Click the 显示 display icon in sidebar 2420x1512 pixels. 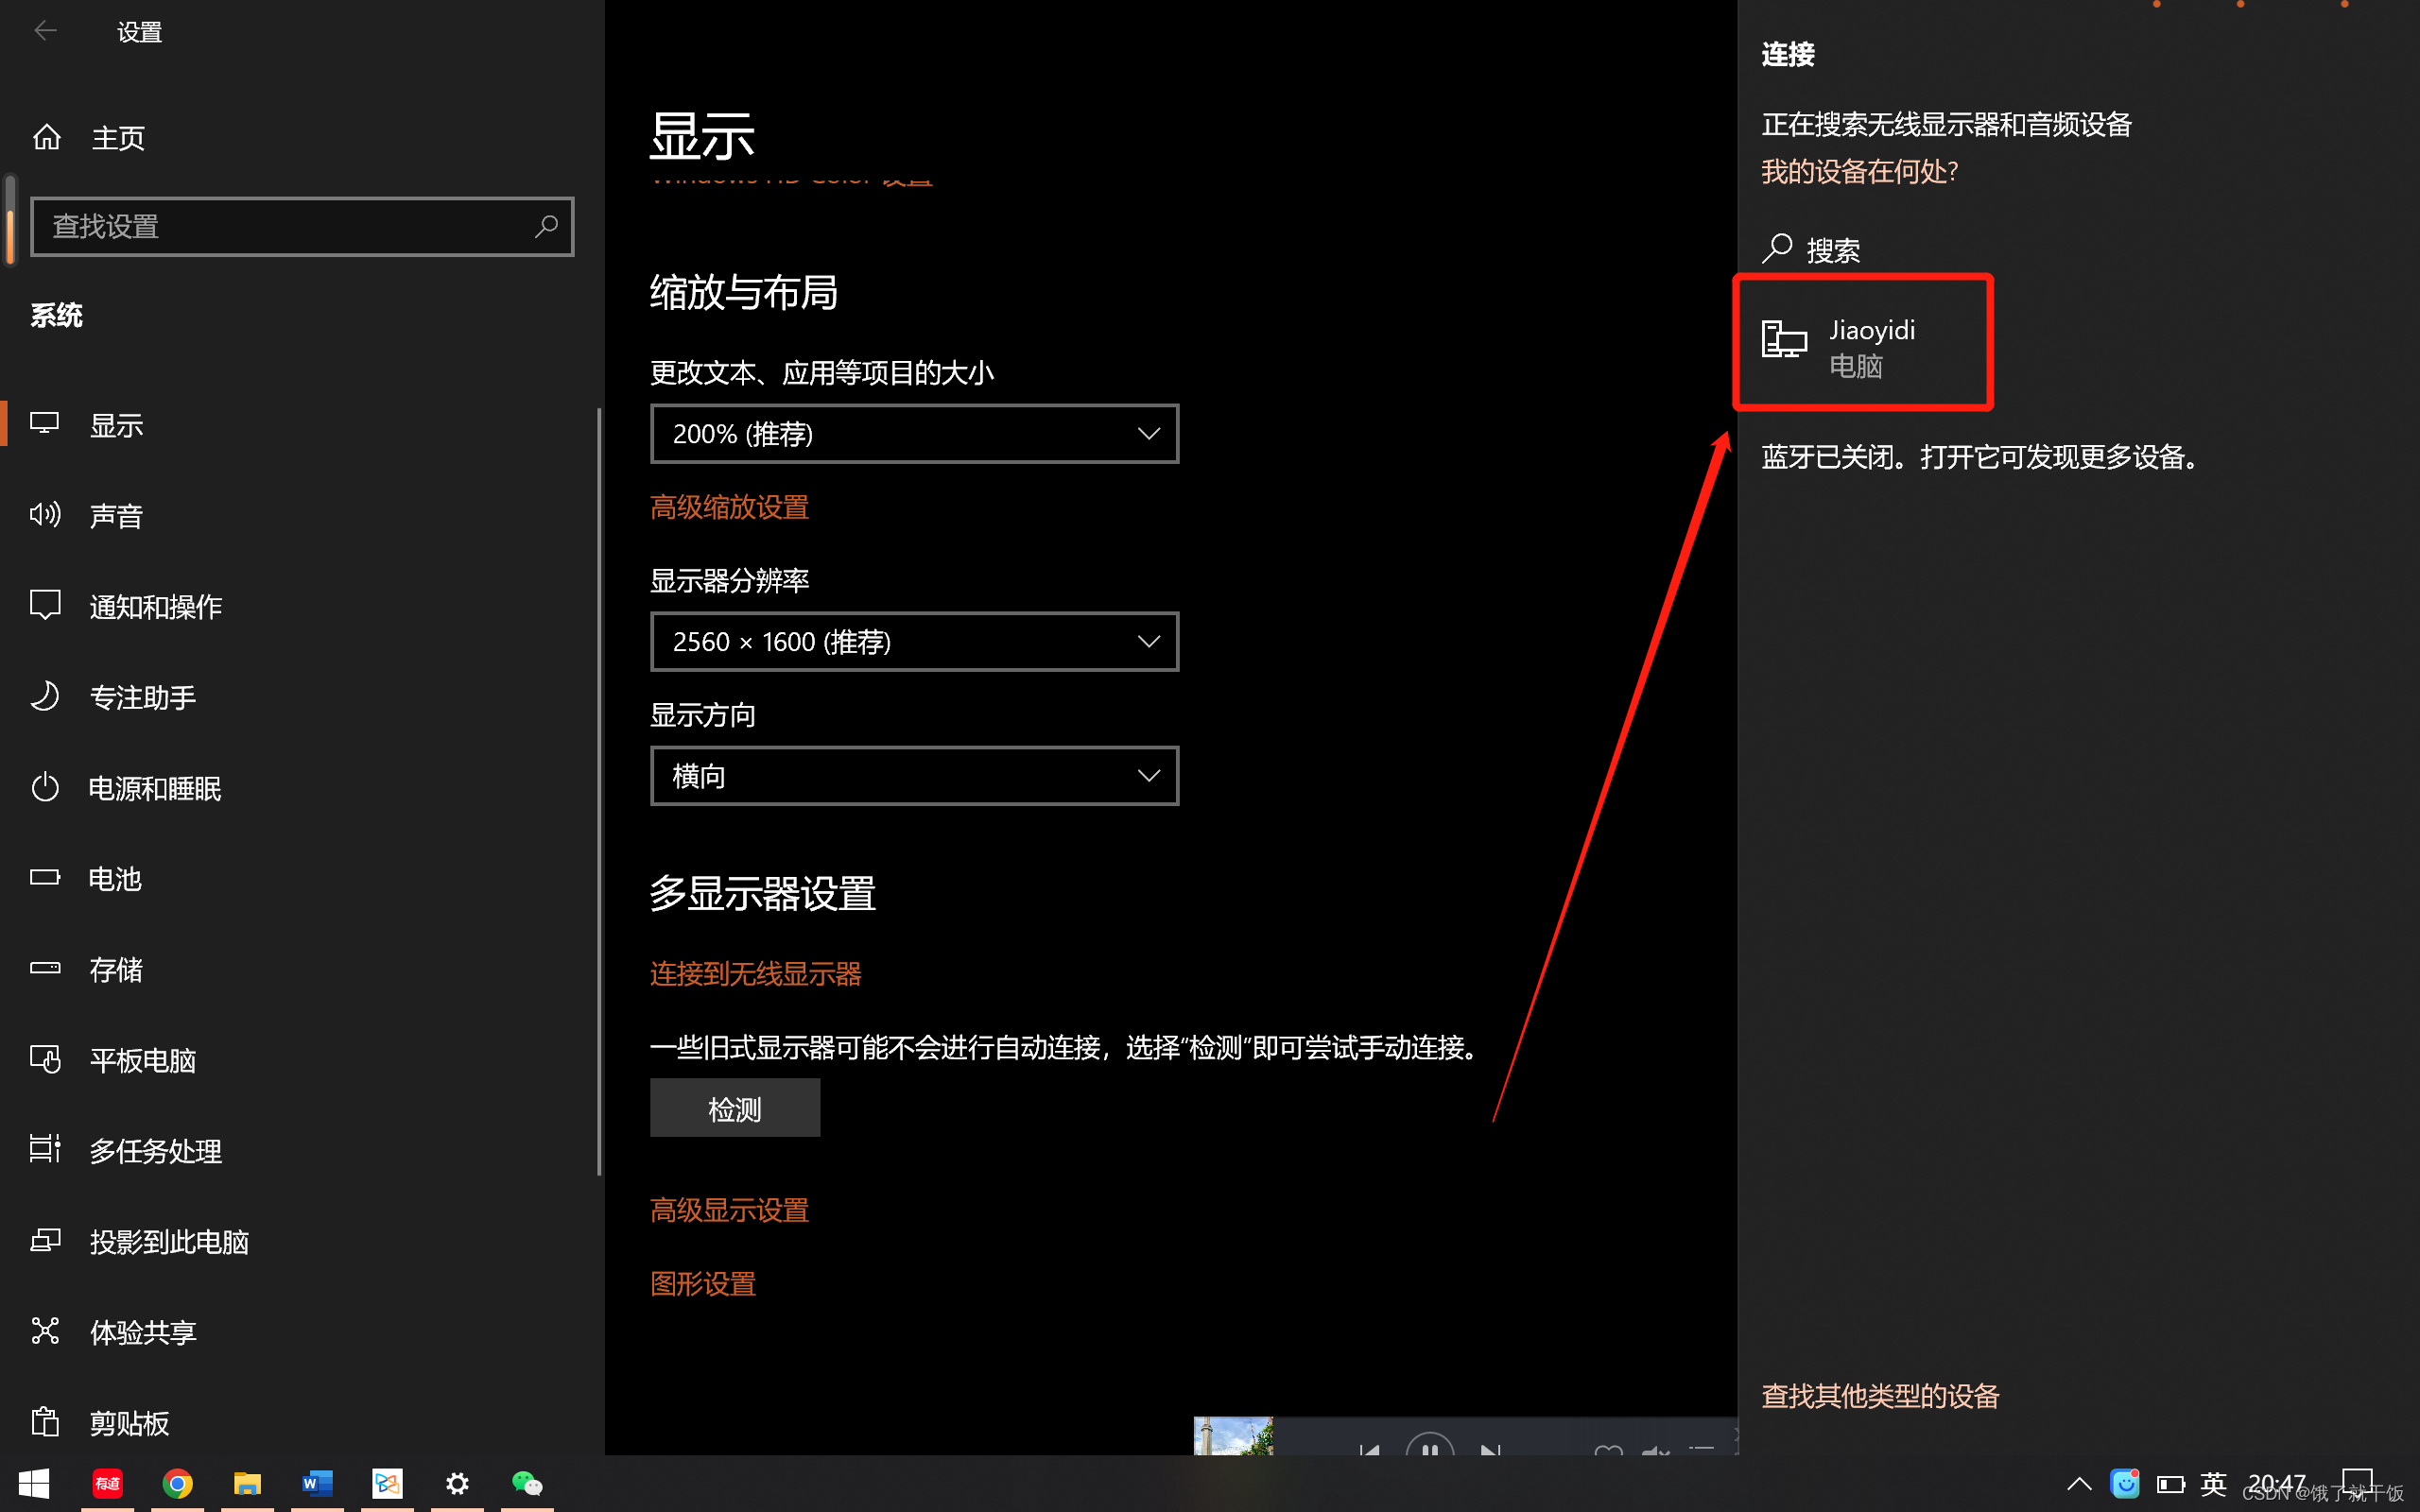[47, 423]
